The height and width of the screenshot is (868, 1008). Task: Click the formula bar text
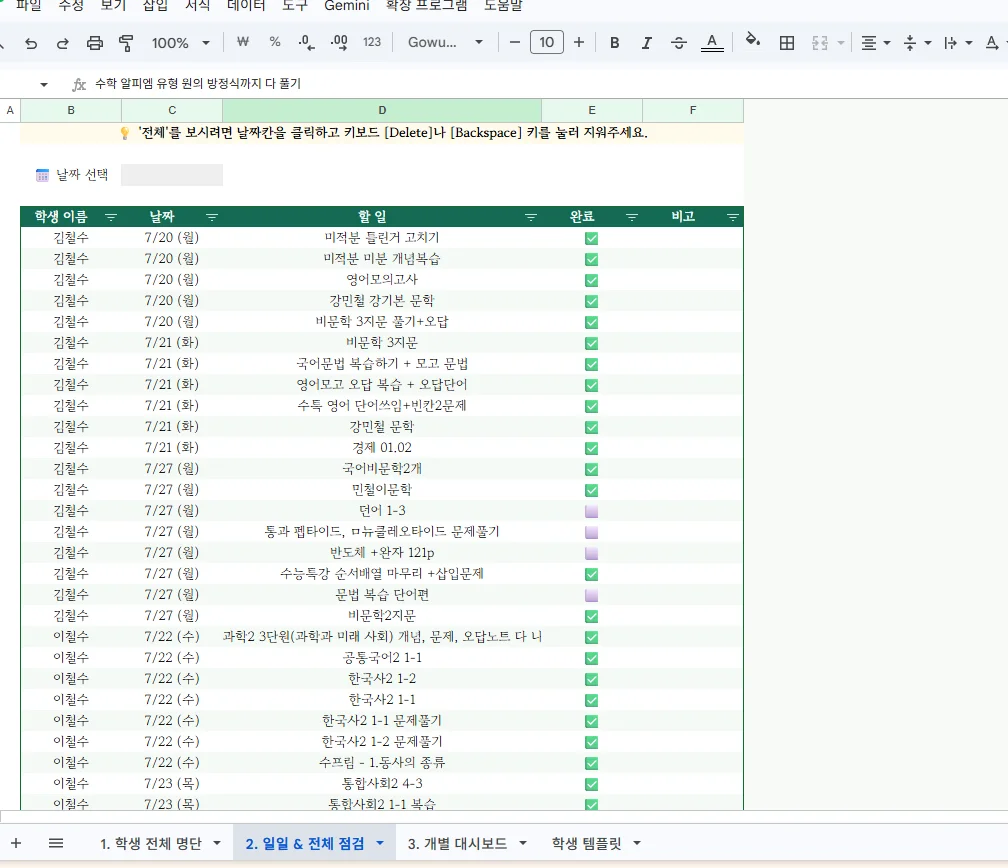198,84
